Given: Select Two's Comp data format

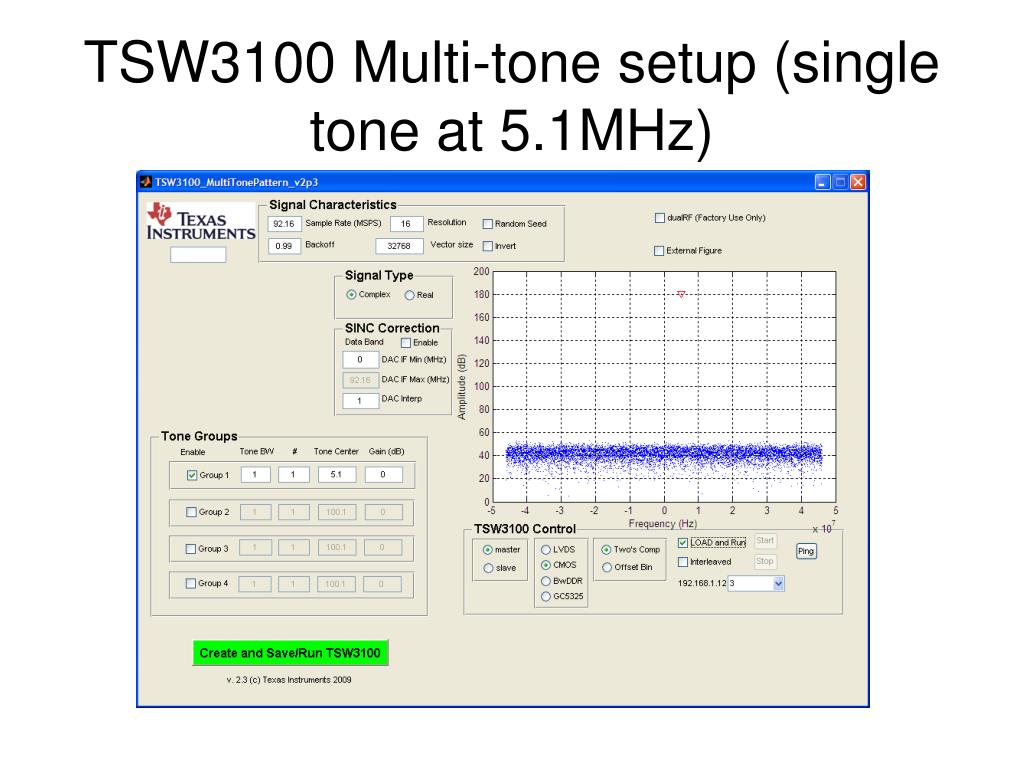Looking at the screenshot, I should [x=607, y=550].
